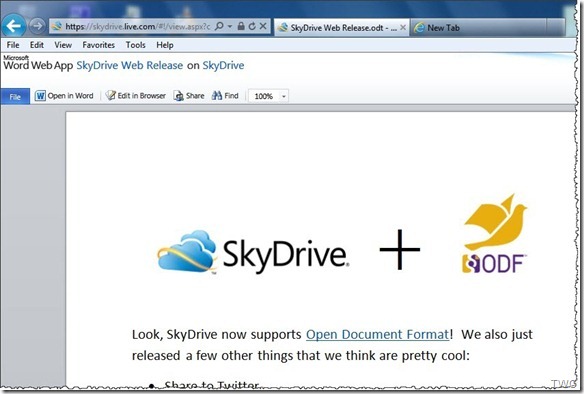Click the browser Forward arrow button
This screenshot has height=394, width=584.
(37, 26)
